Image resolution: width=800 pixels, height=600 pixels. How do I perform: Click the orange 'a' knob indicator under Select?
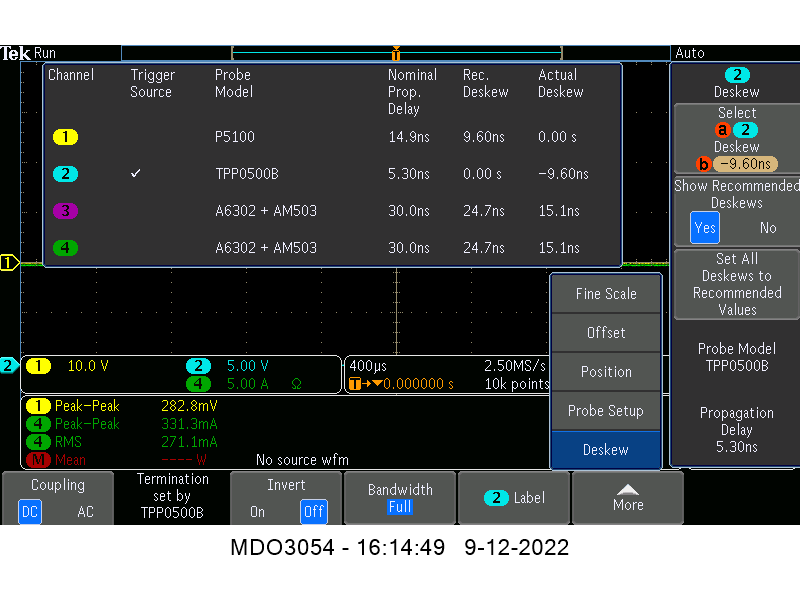722,130
